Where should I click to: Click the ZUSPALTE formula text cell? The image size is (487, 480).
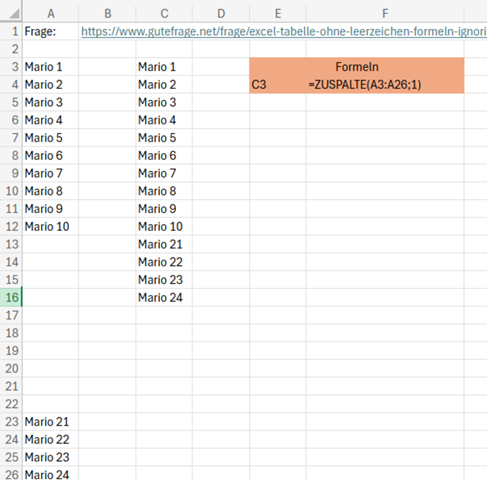click(385, 85)
